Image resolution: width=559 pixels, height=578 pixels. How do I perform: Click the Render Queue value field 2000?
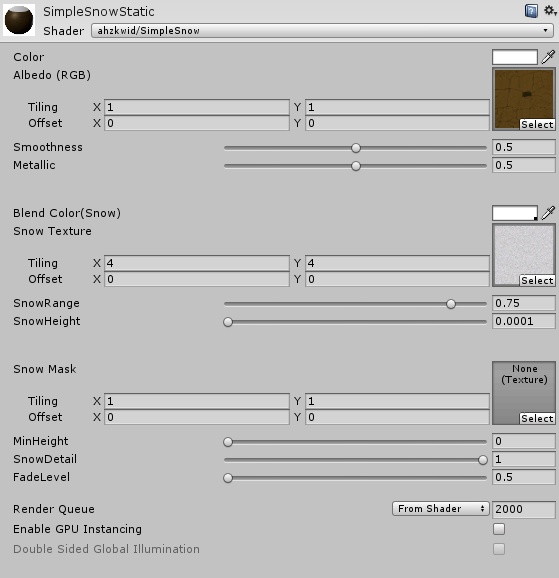click(524, 509)
